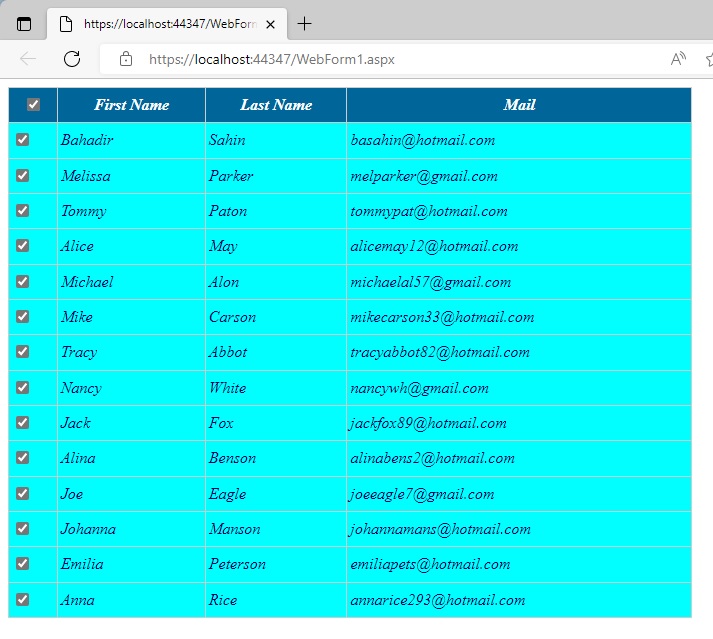Click the last name Fox
This screenshot has width=713, height=639.
pyautogui.click(x=221, y=423)
